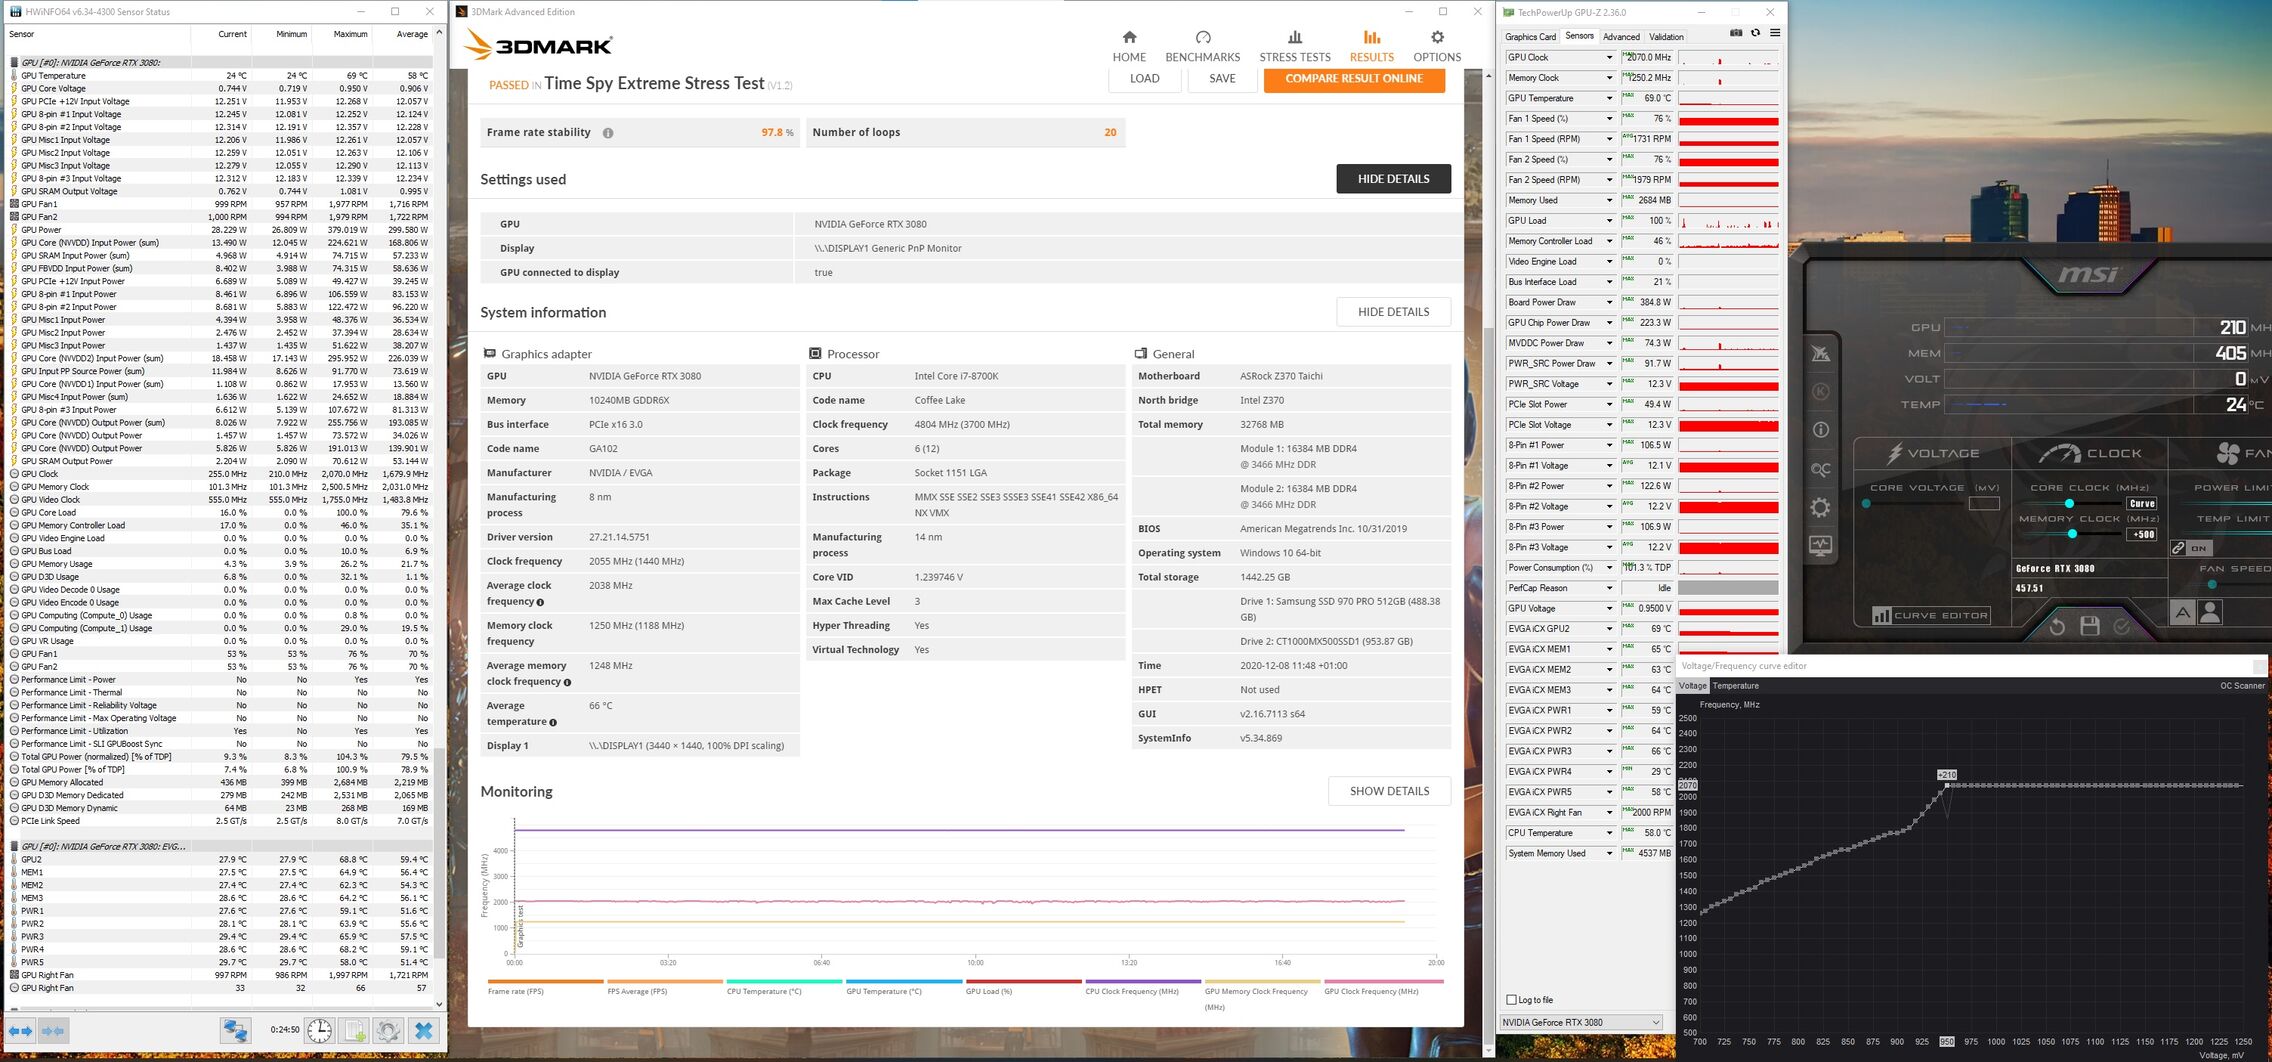This screenshot has height=1062, width=2272.
Task: Select +210 point on voltage/frequency curve
Action: click(1947, 785)
